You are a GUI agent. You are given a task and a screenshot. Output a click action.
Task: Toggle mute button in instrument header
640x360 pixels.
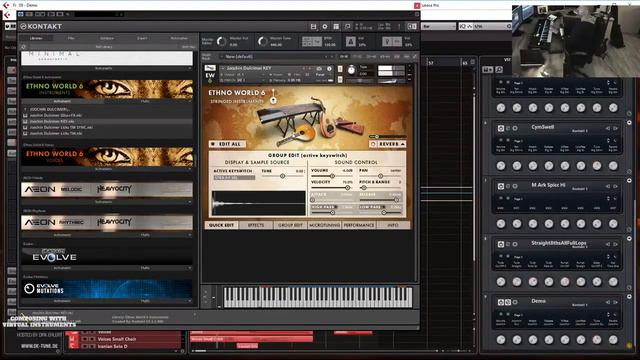pos(340,79)
